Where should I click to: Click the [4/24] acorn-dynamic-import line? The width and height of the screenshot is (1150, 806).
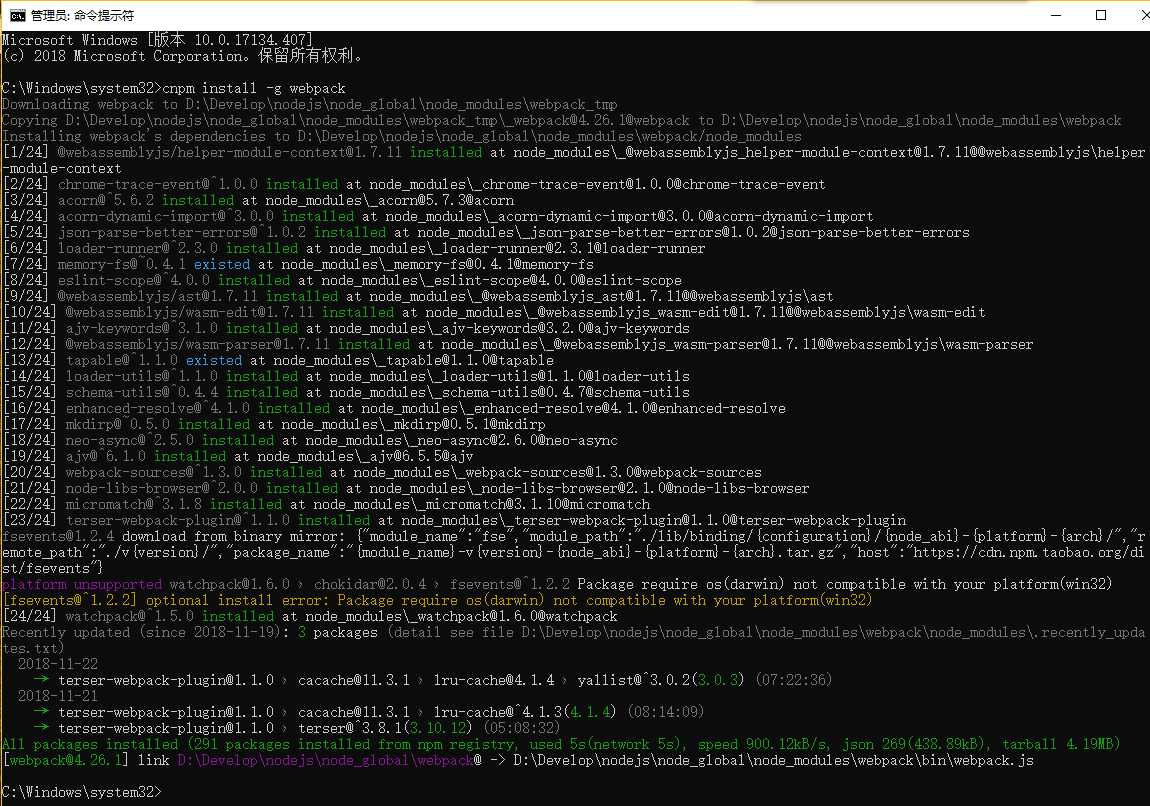click(x=438, y=216)
